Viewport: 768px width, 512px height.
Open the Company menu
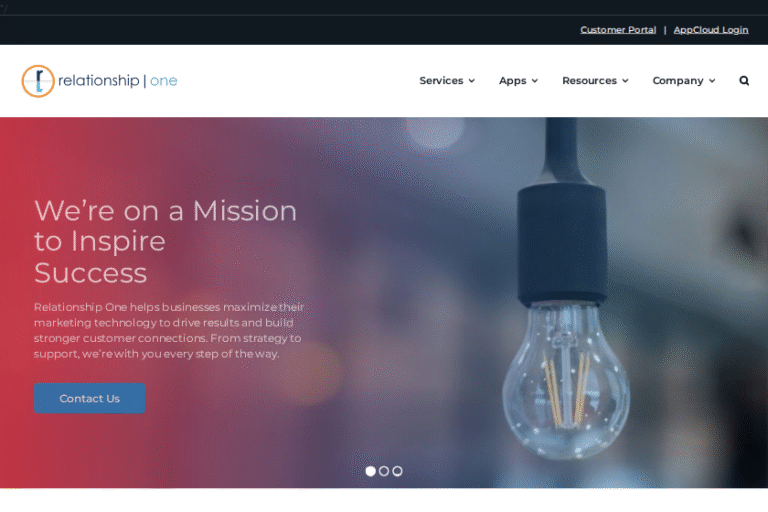point(678,80)
